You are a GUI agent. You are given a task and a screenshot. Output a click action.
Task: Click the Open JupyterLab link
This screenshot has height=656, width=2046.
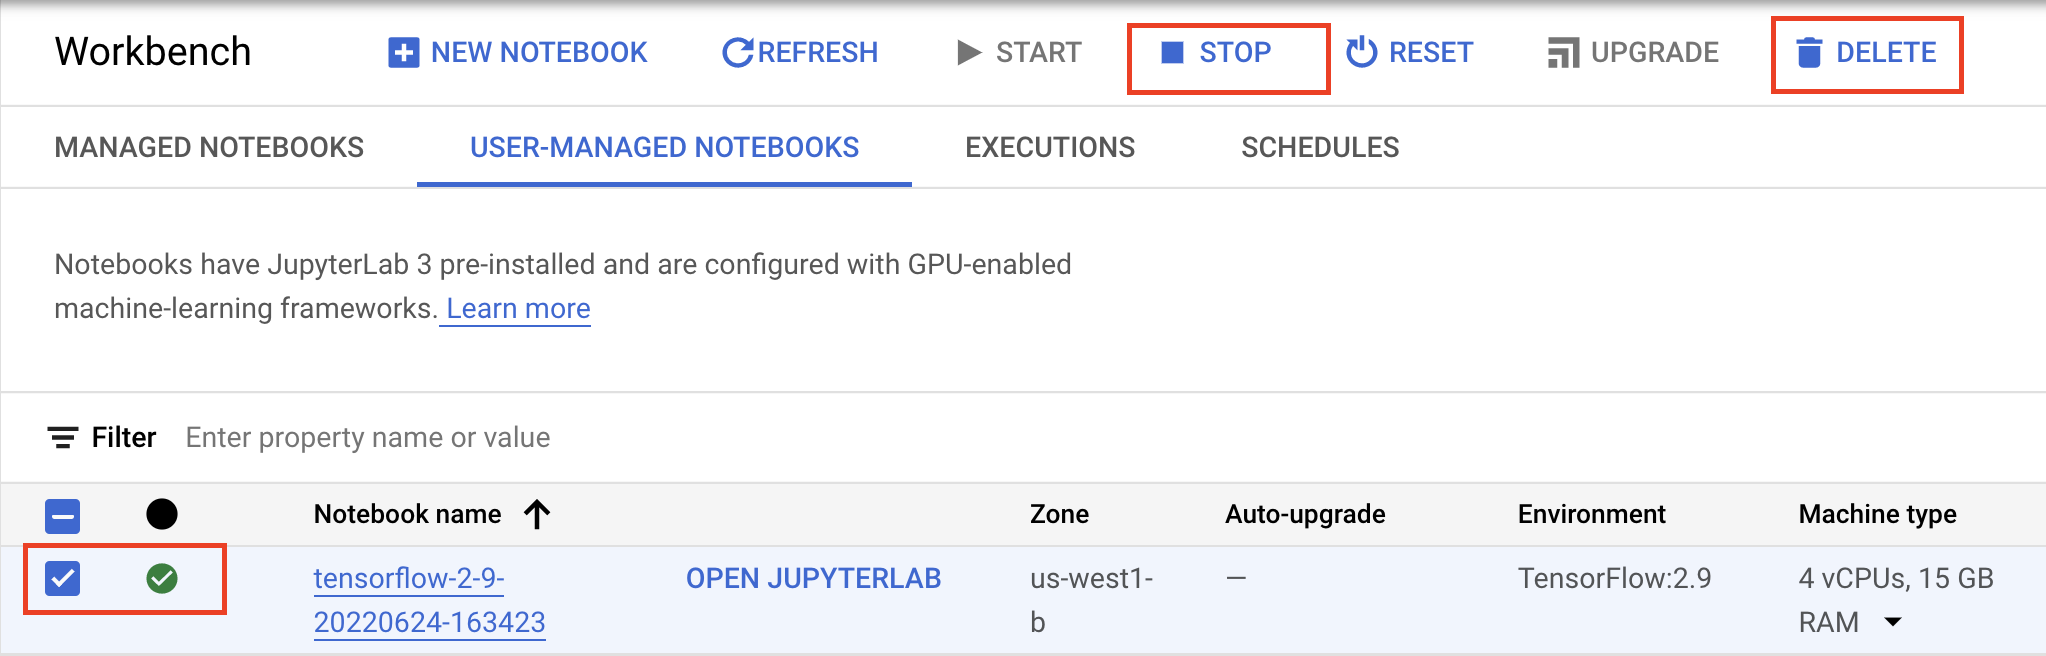point(813,578)
